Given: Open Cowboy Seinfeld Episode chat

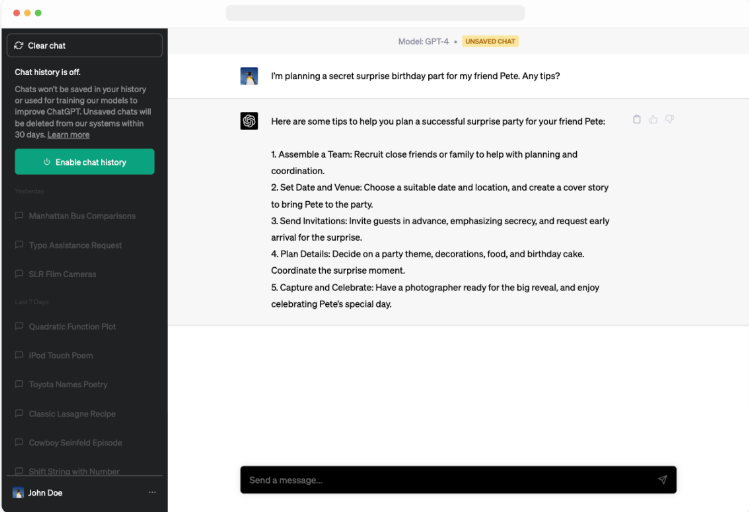Looking at the screenshot, I should (x=75, y=443).
